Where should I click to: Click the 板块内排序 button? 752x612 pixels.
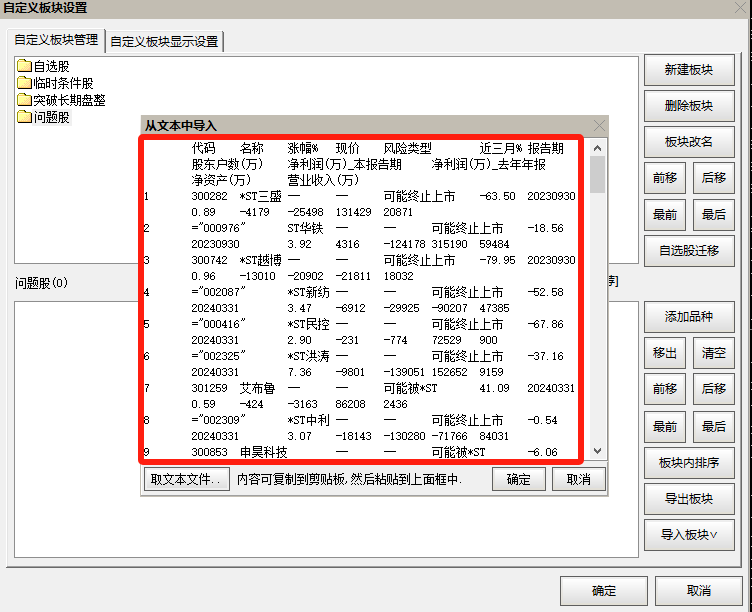pos(689,462)
